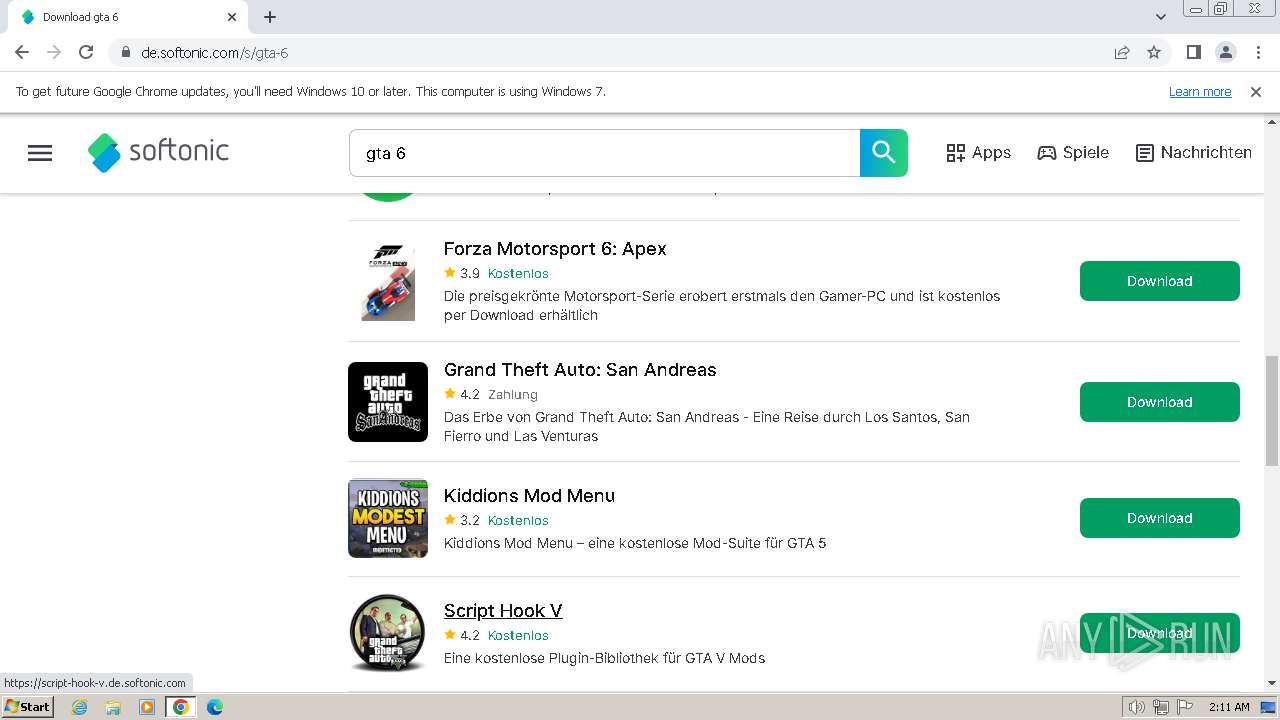Open the Chrome profile icon
The width and height of the screenshot is (1280, 720).
pos(1225,52)
